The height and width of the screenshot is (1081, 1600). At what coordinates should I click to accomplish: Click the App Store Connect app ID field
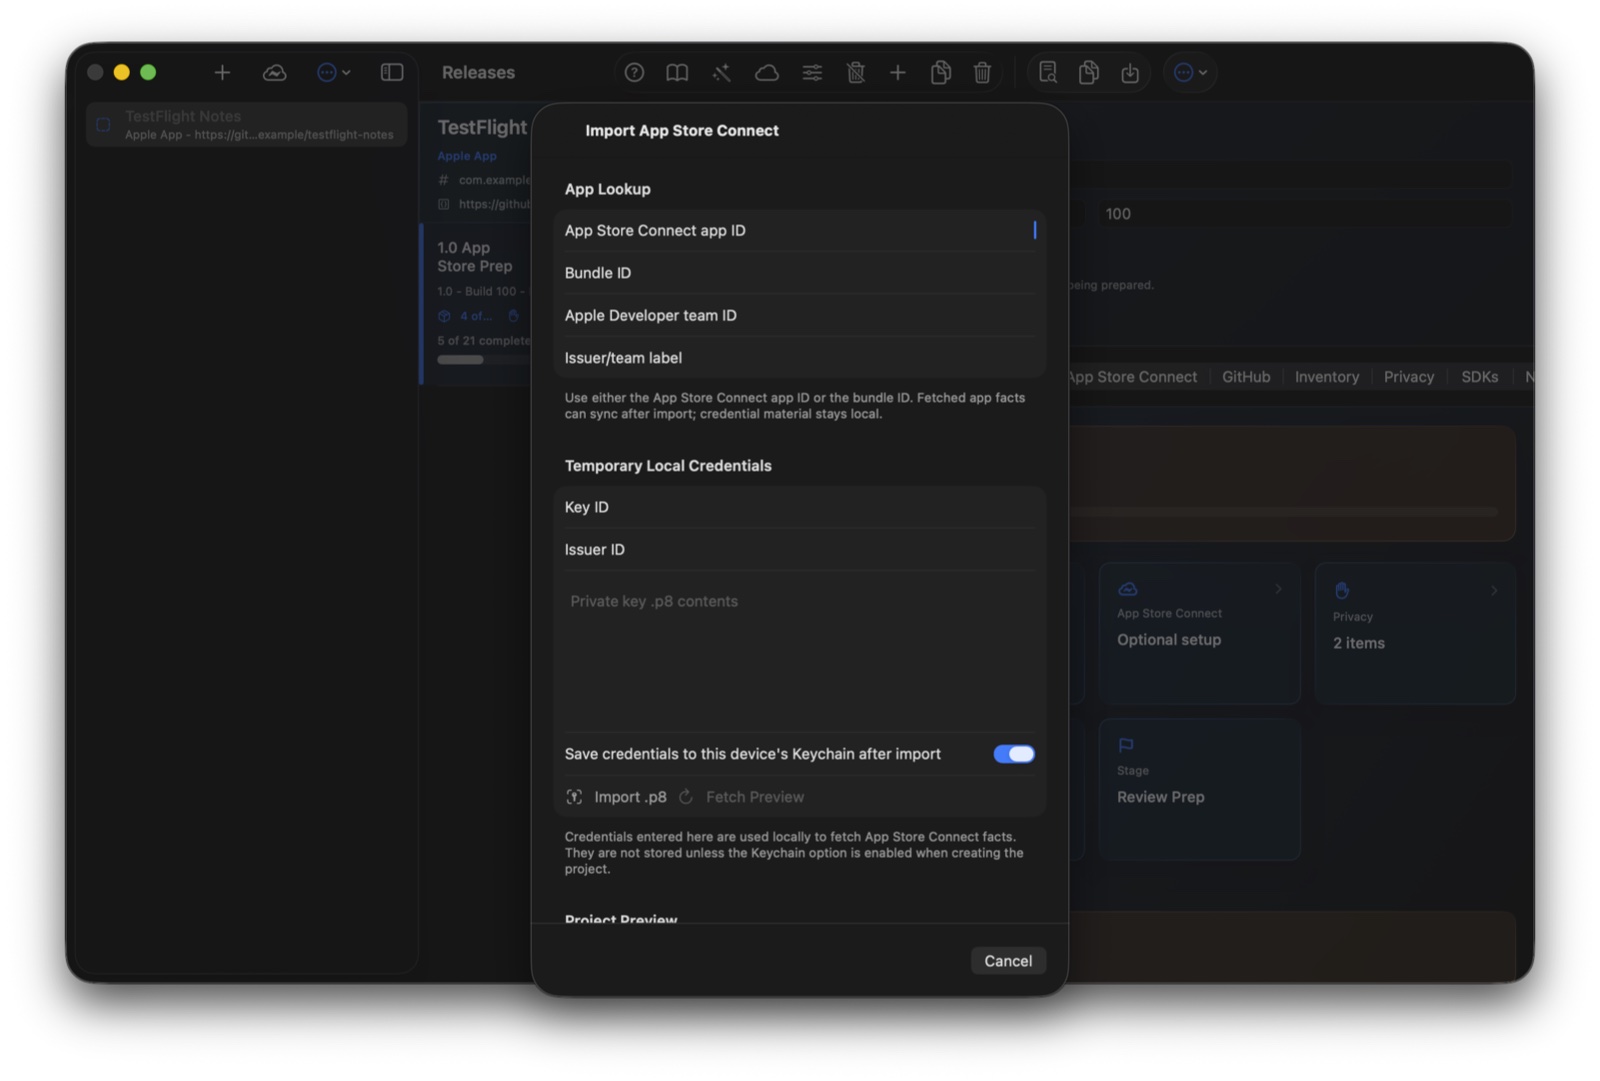[x=799, y=230]
